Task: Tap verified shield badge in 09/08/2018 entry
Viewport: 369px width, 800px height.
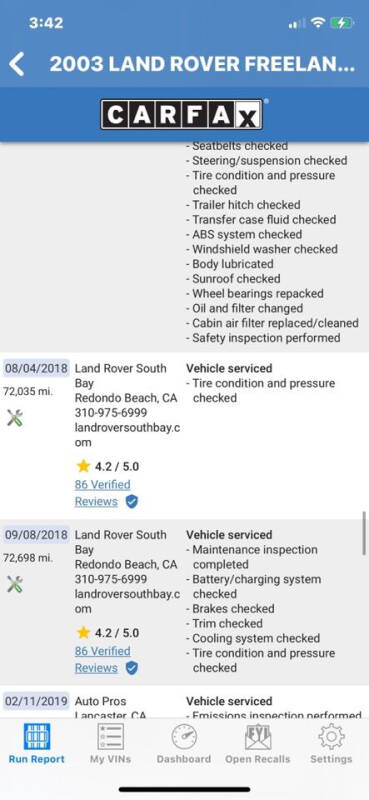Action: (132, 668)
